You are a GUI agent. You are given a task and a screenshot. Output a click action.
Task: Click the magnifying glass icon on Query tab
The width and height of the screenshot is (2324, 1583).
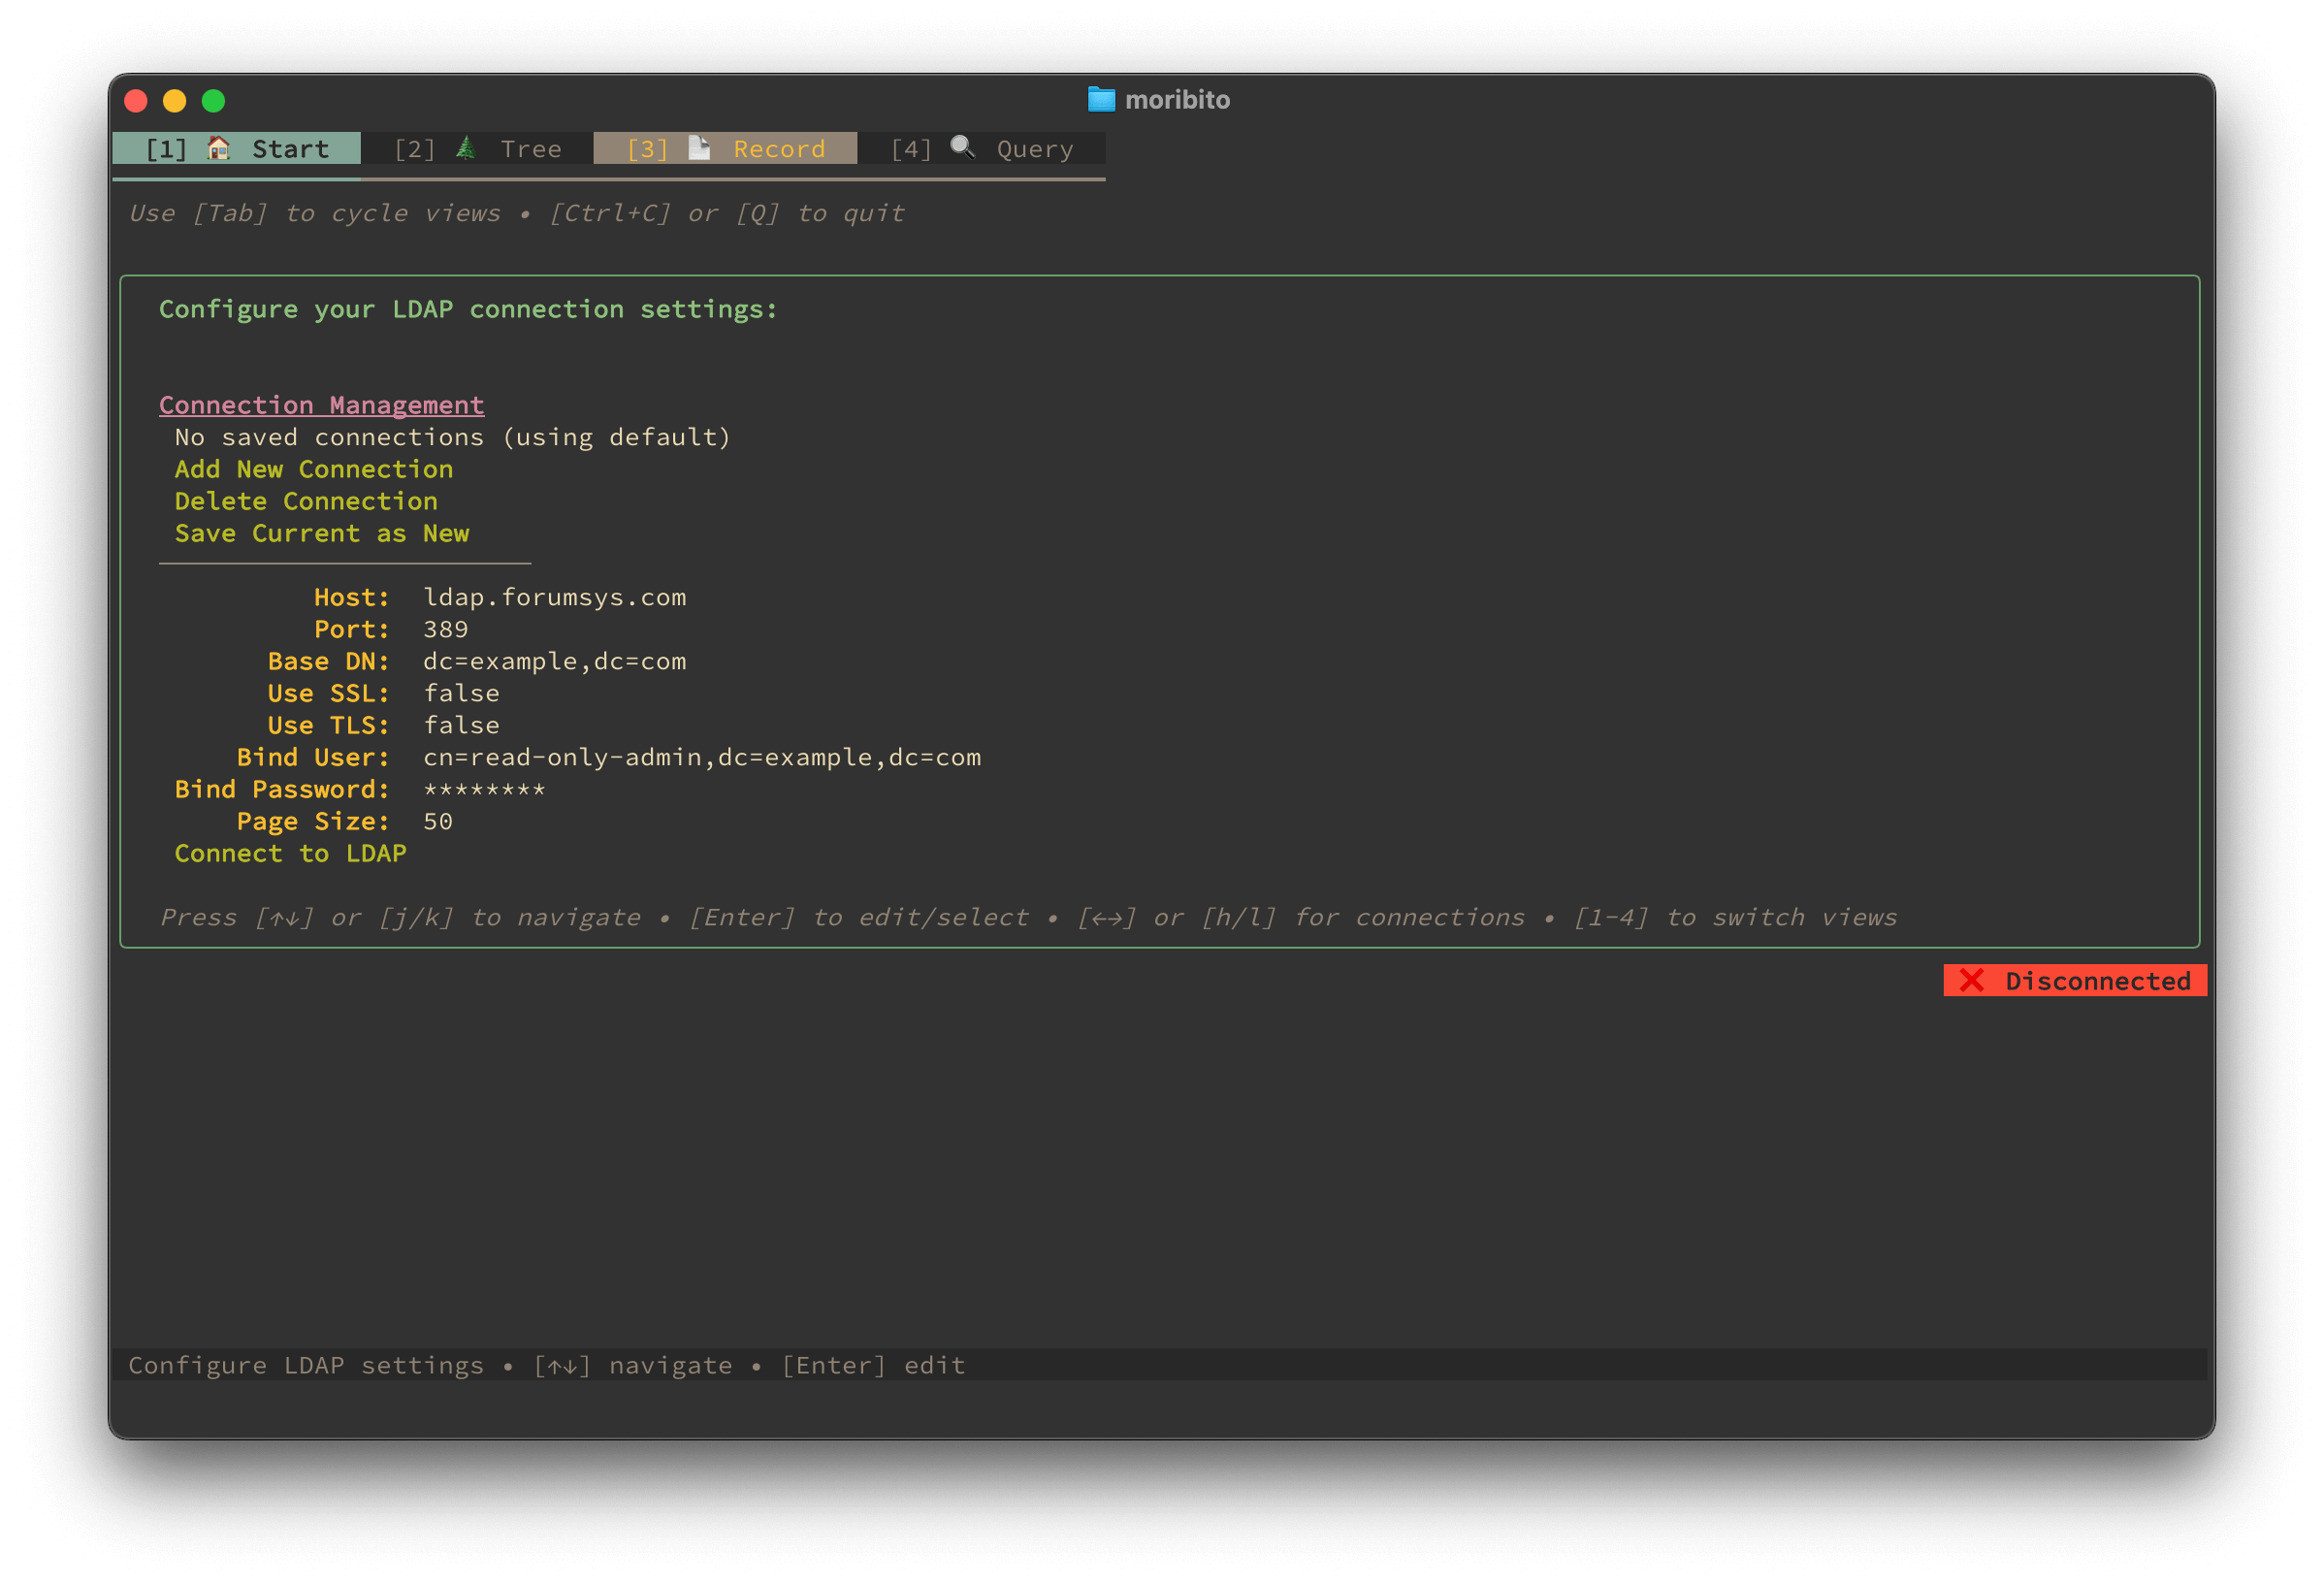[x=962, y=147]
